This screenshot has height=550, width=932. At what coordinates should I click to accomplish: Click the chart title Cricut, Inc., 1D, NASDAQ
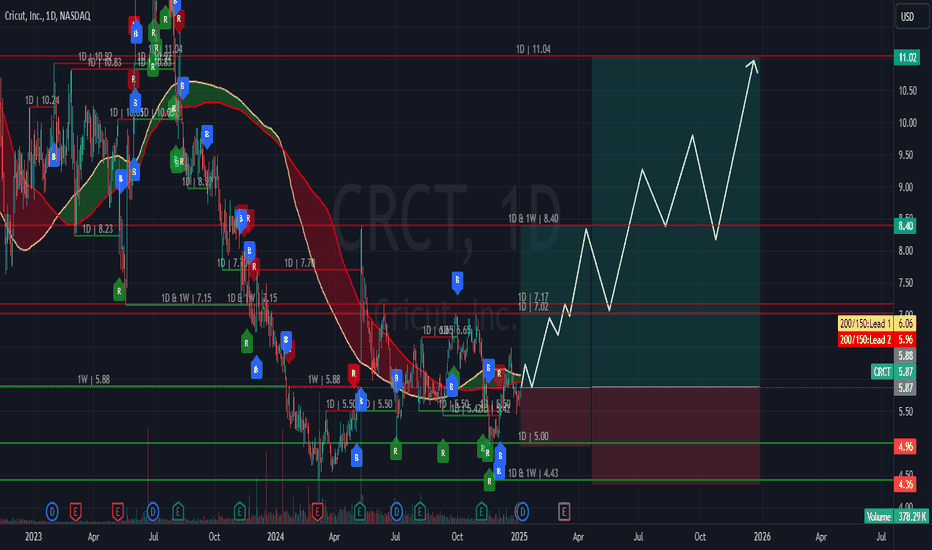pos(48,16)
